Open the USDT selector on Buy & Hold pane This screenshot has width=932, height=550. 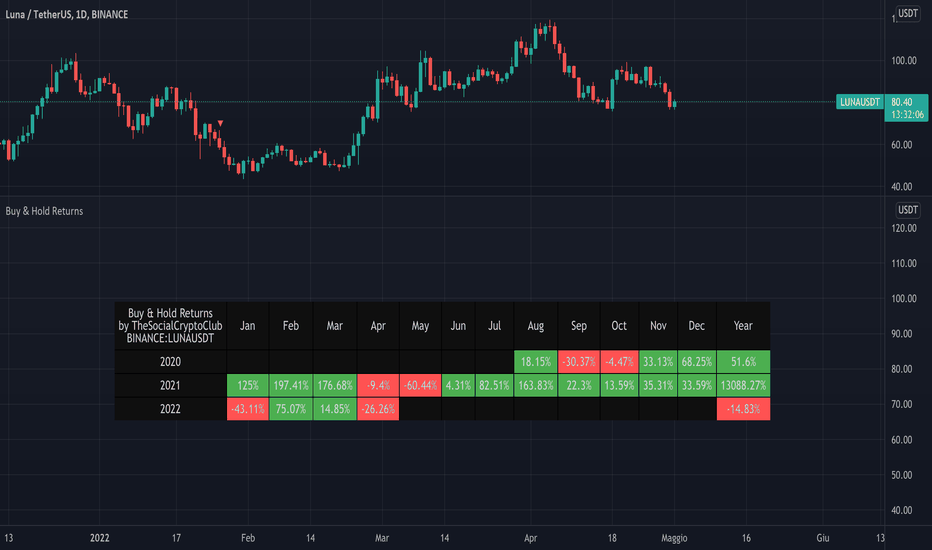click(908, 209)
